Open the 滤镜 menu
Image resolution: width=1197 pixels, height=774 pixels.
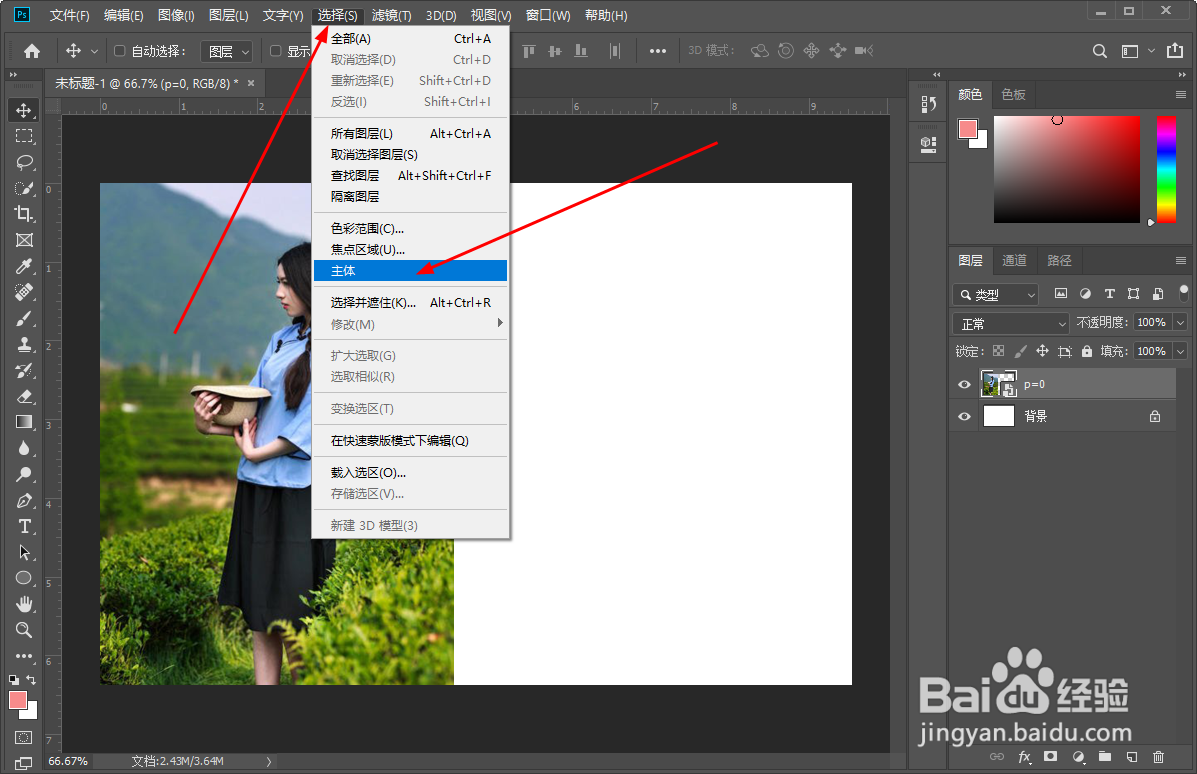coord(390,15)
